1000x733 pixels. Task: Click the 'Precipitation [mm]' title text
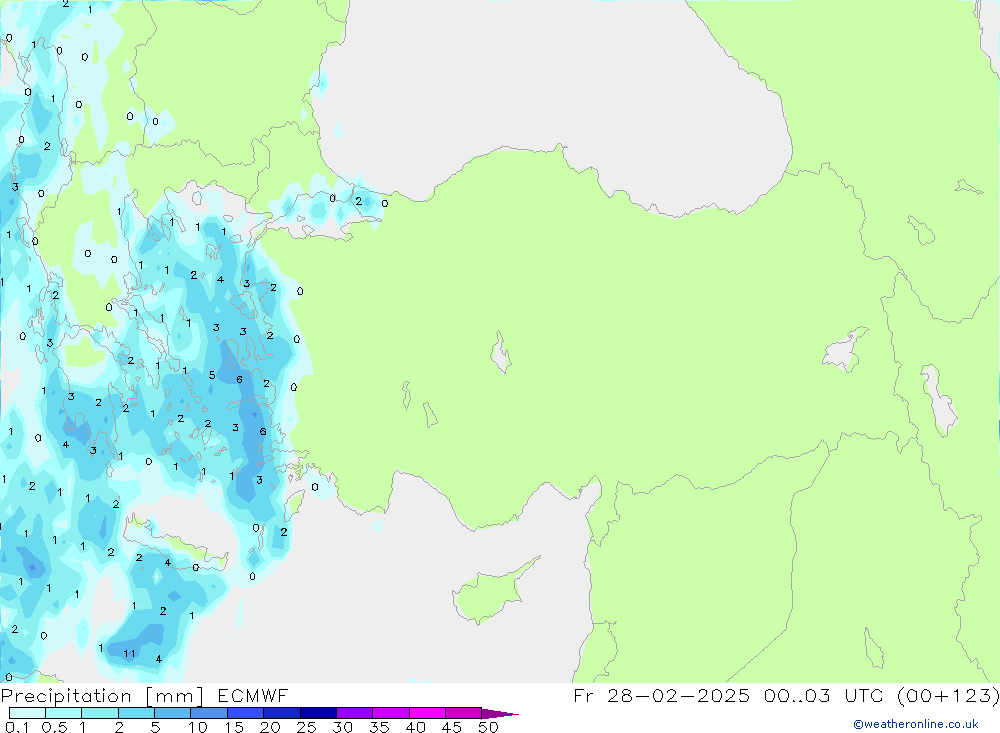[102, 696]
